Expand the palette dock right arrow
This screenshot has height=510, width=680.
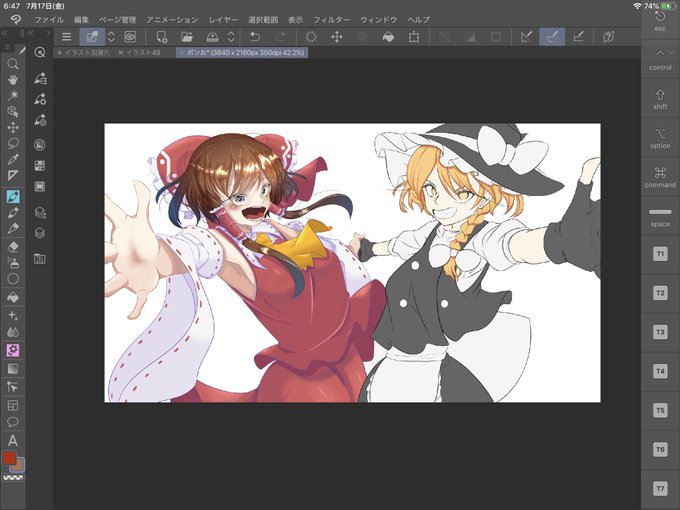(48, 33)
